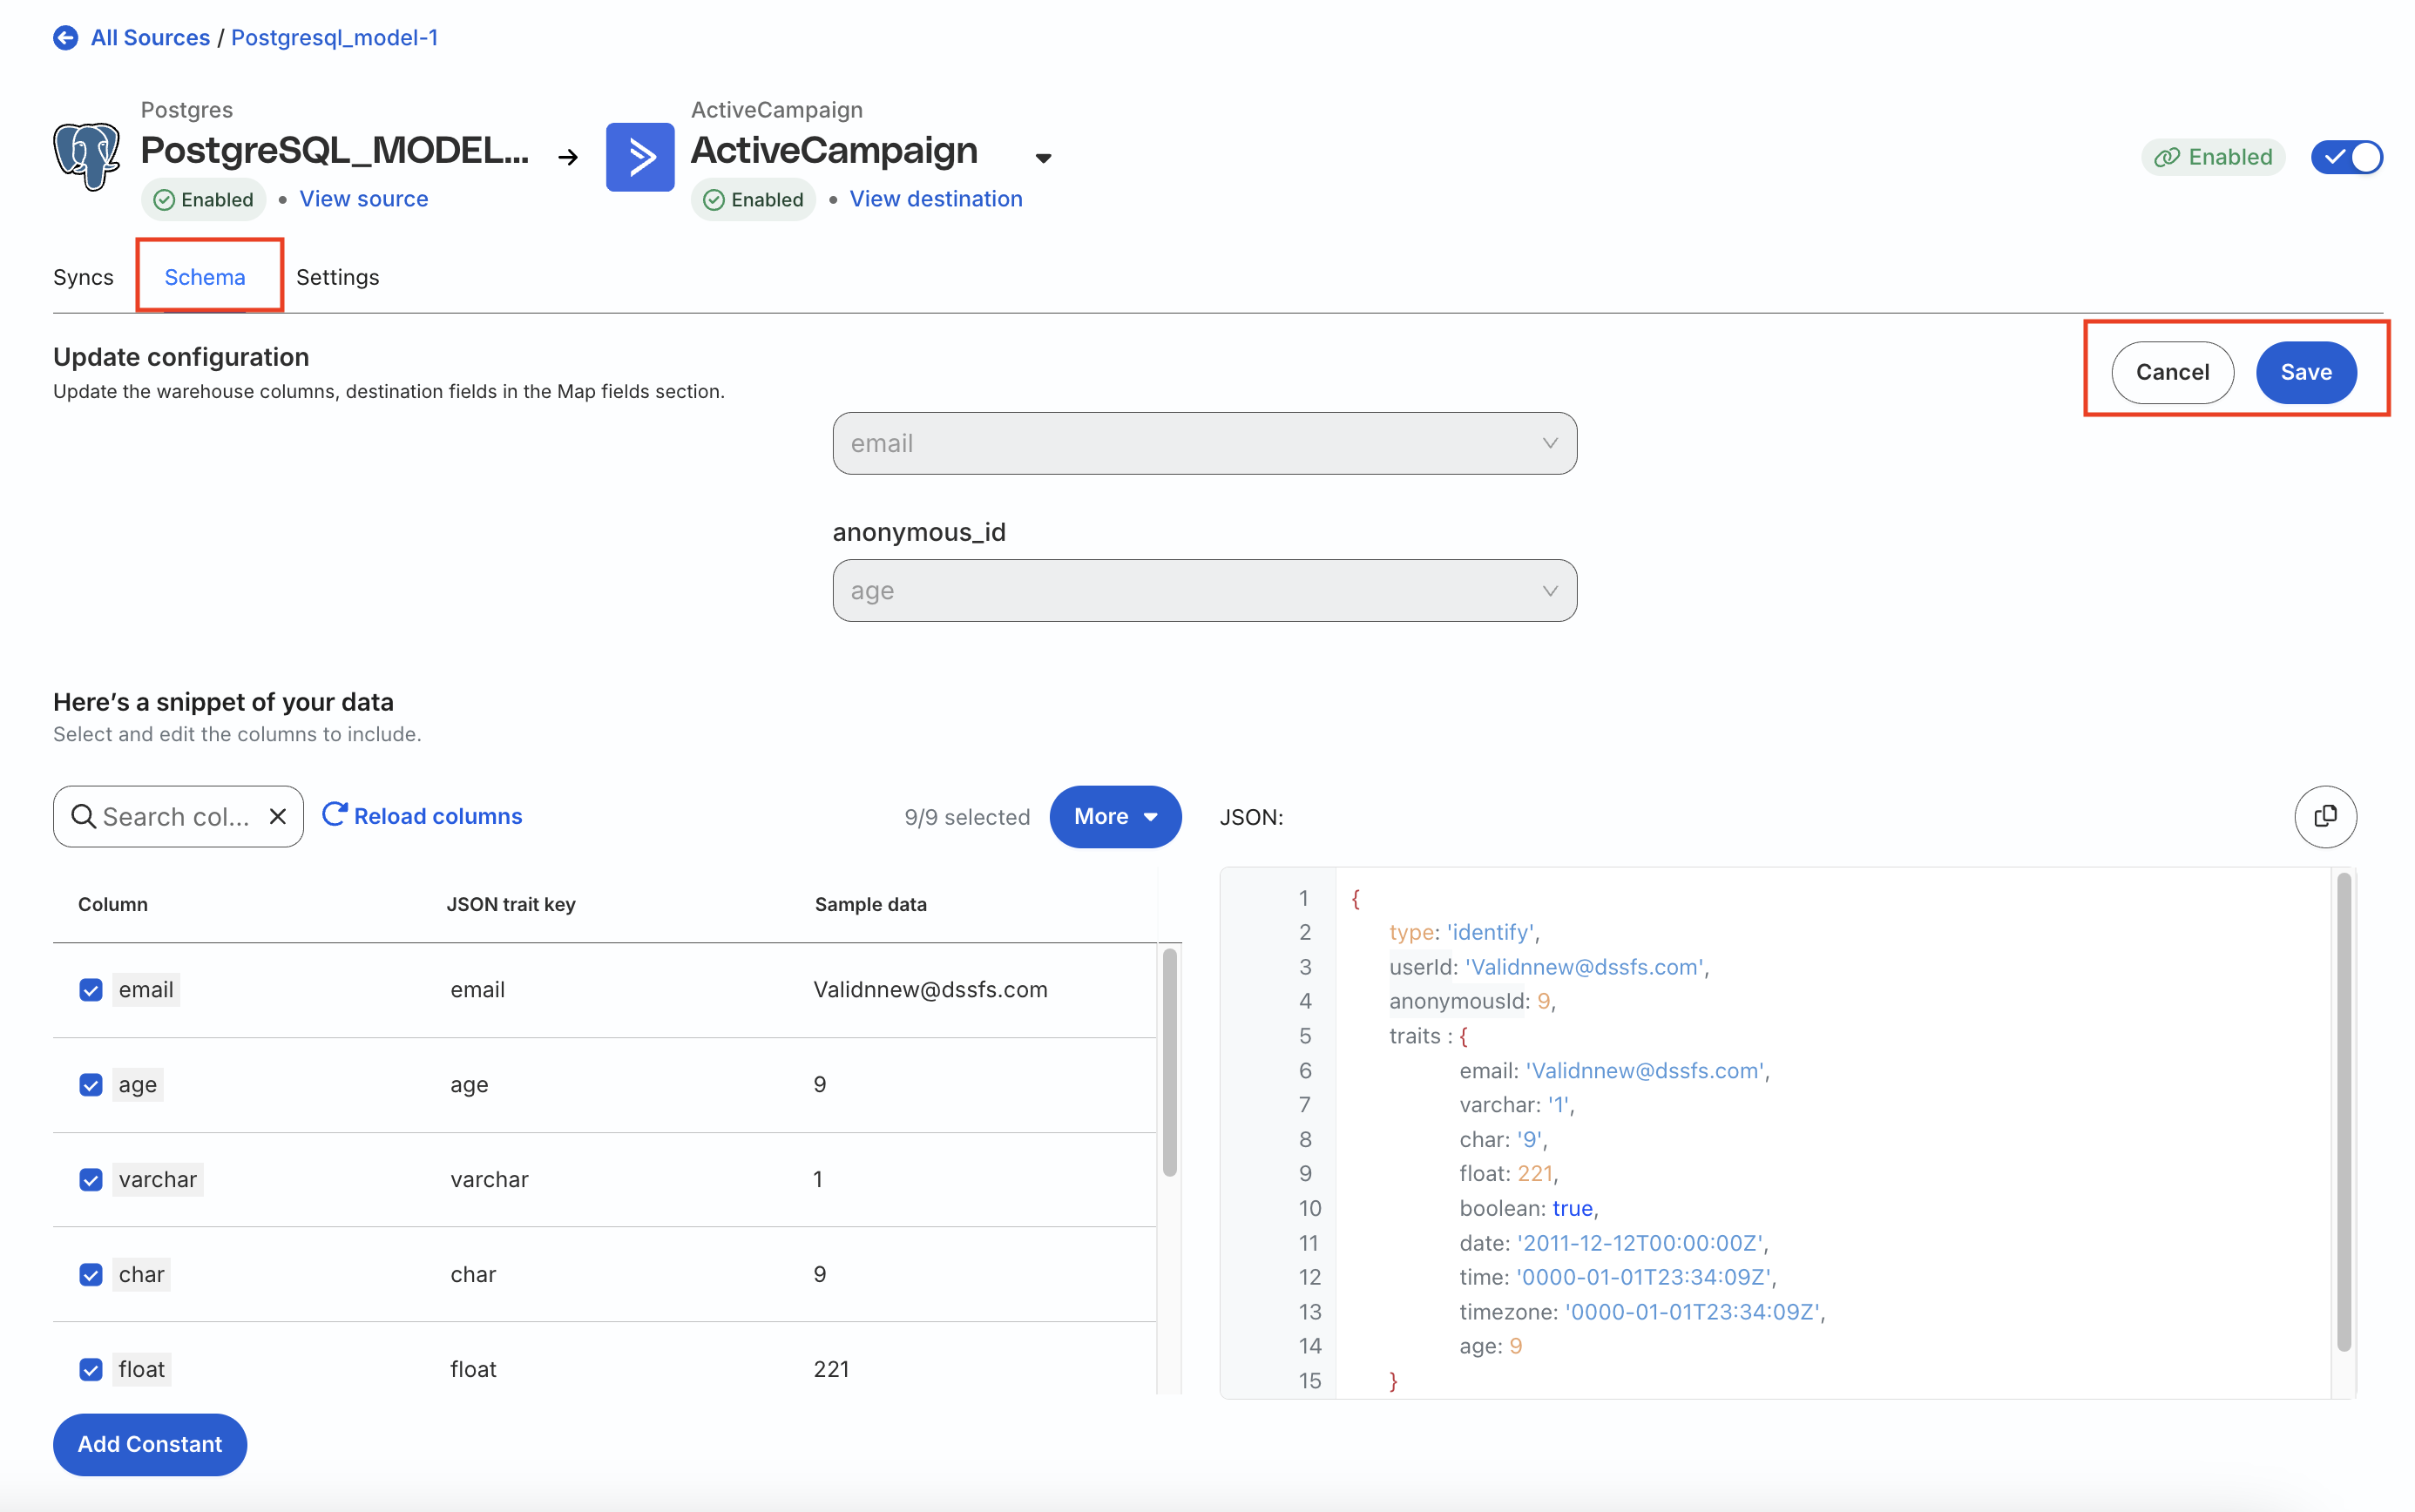Open the email mapping dropdown
Screen dimensions: 2415x1512
1204,443
